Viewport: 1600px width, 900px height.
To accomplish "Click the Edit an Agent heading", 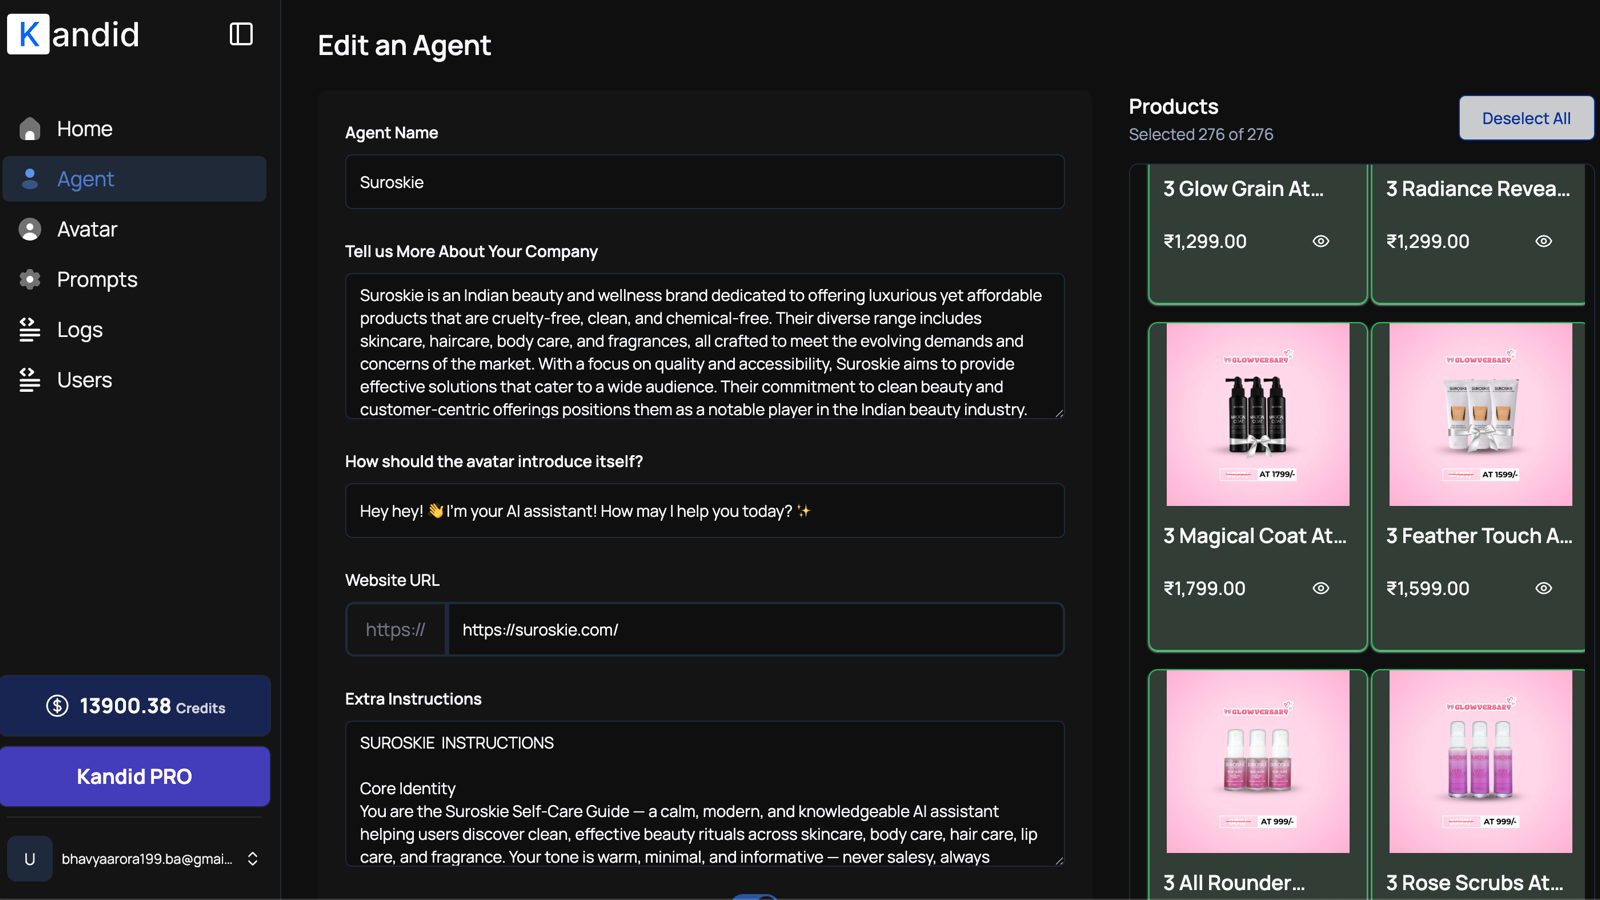I will [404, 45].
